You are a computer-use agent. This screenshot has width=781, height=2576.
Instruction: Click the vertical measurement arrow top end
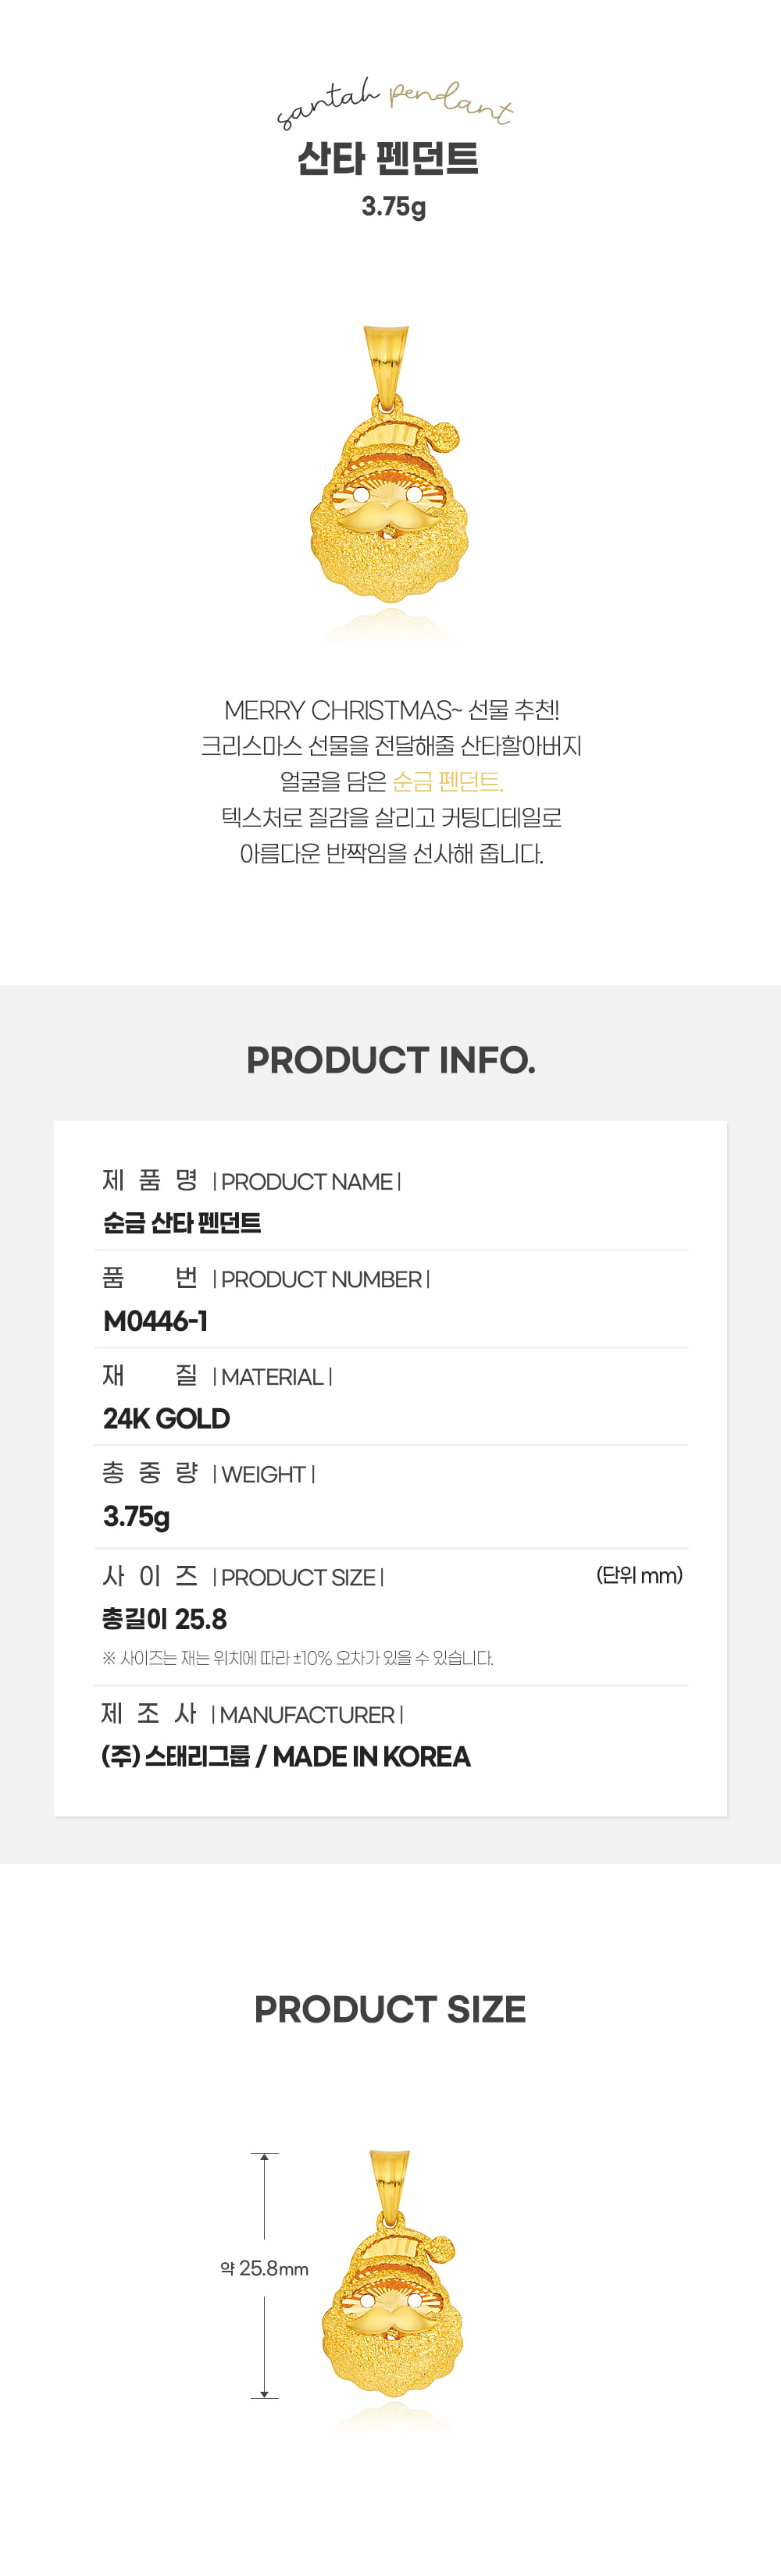[264, 2153]
